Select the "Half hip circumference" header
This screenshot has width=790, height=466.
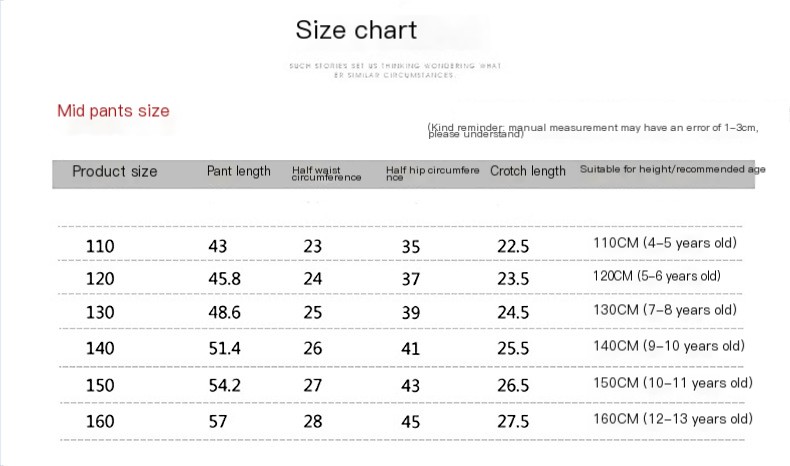[433, 174]
